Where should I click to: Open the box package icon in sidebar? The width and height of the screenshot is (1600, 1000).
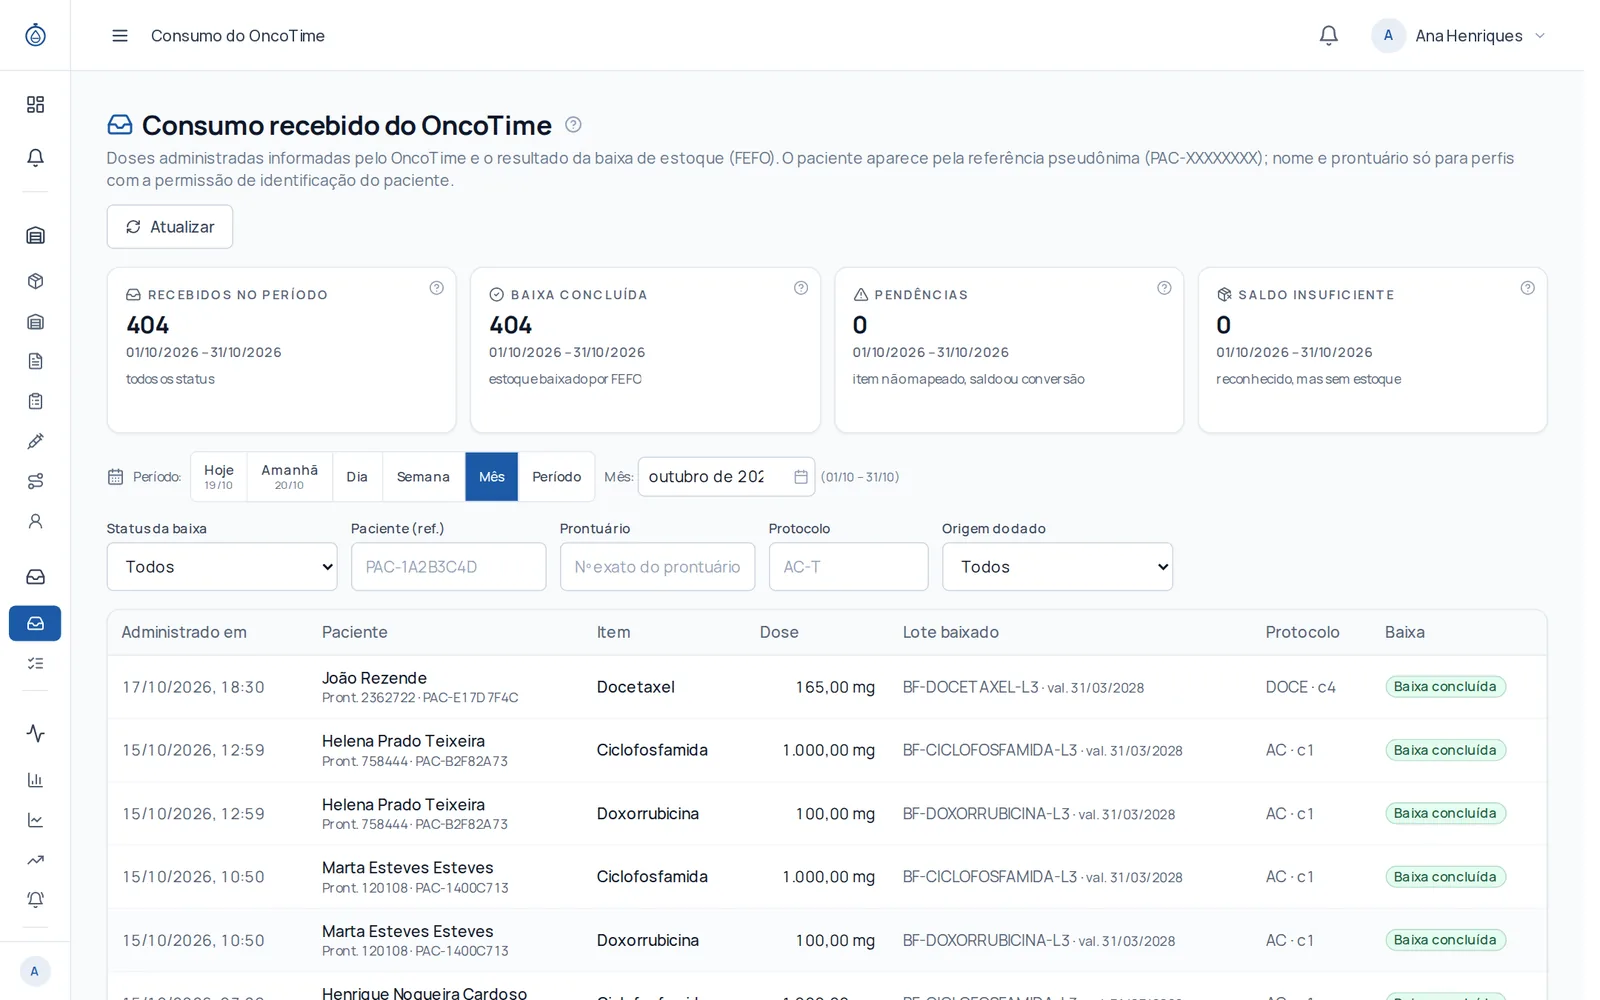35,281
